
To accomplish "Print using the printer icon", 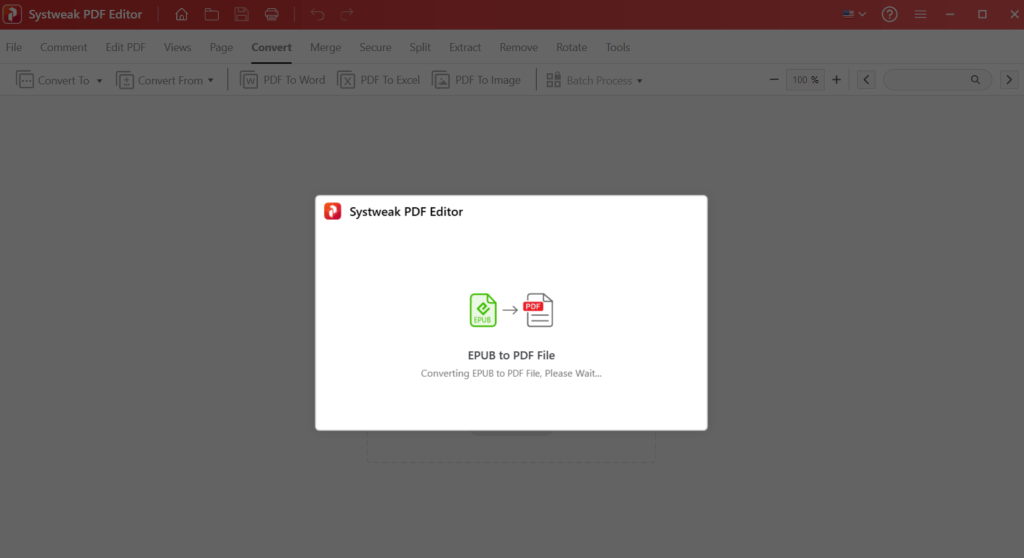I will (x=272, y=14).
